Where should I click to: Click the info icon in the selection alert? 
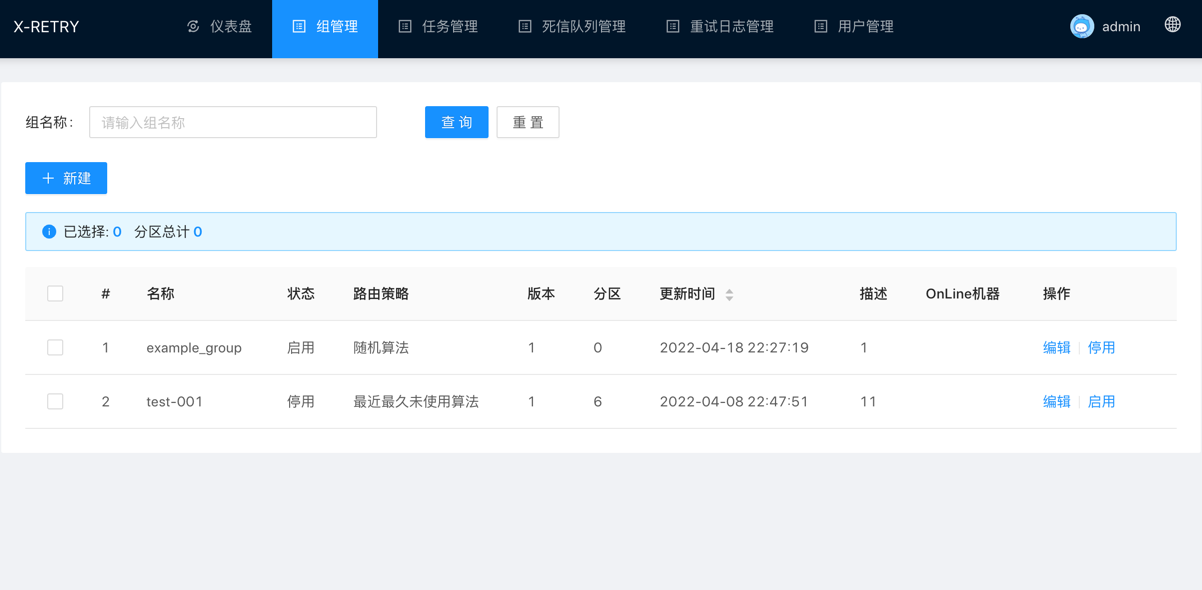coord(49,232)
